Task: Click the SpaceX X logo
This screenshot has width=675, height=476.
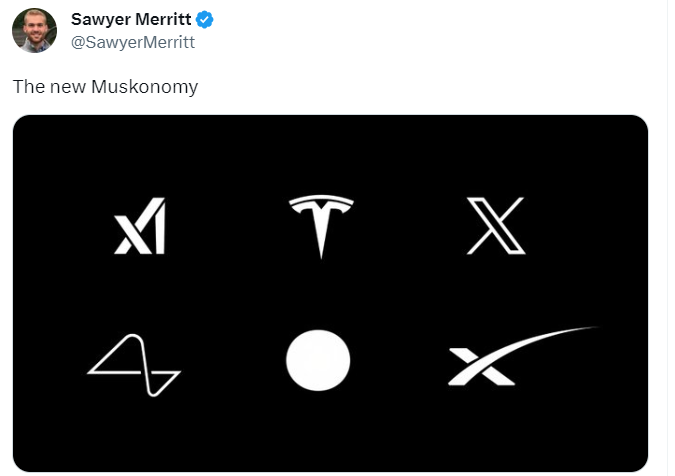Action: (x=482, y=367)
